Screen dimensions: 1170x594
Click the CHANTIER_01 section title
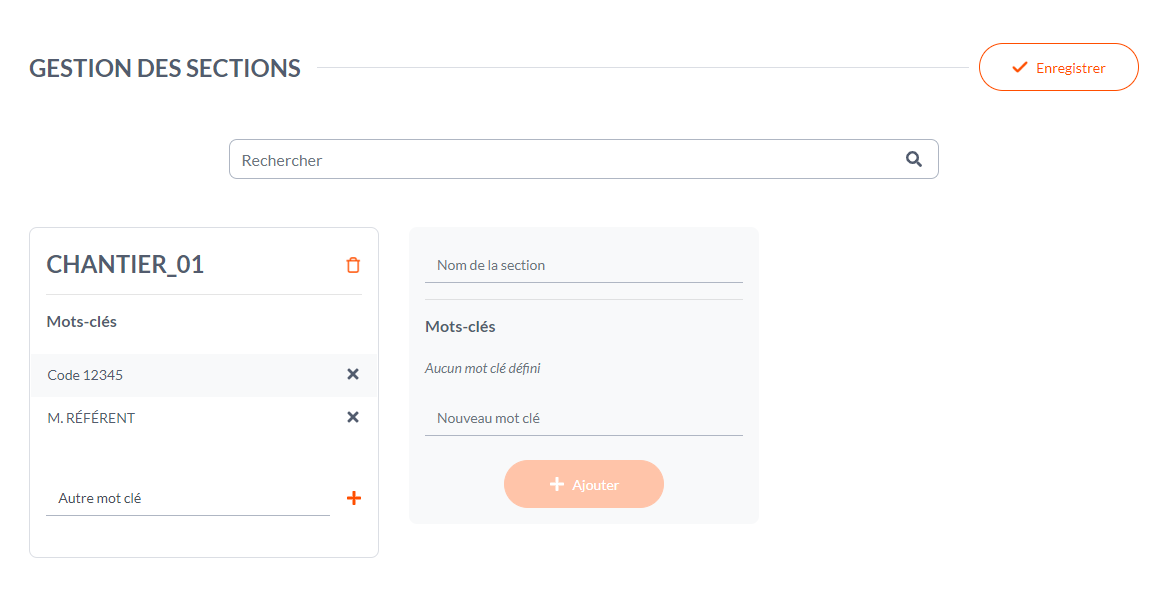point(125,264)
